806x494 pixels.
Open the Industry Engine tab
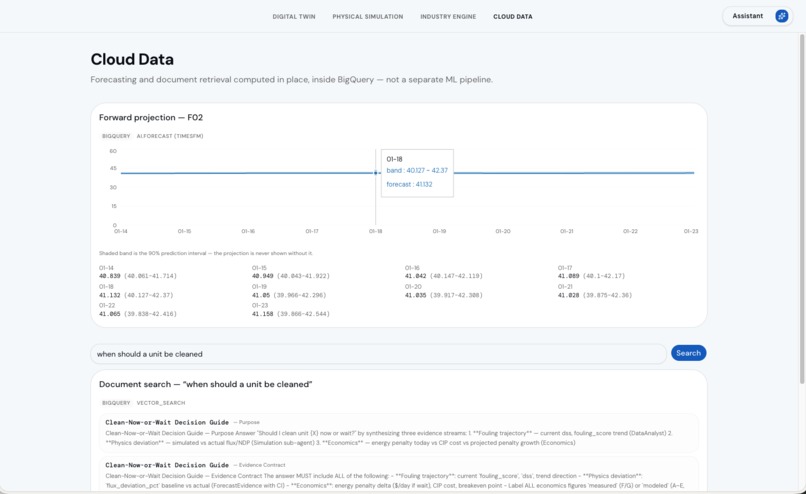point(448,16)
